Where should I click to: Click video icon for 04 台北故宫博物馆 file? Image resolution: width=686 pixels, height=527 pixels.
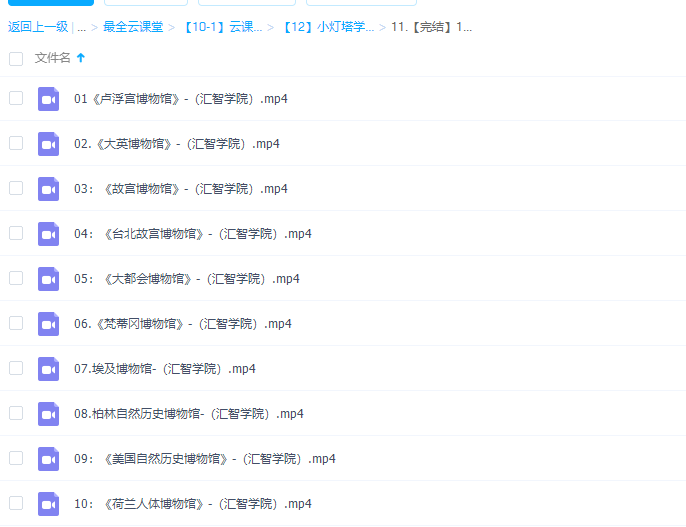(49, 234)
